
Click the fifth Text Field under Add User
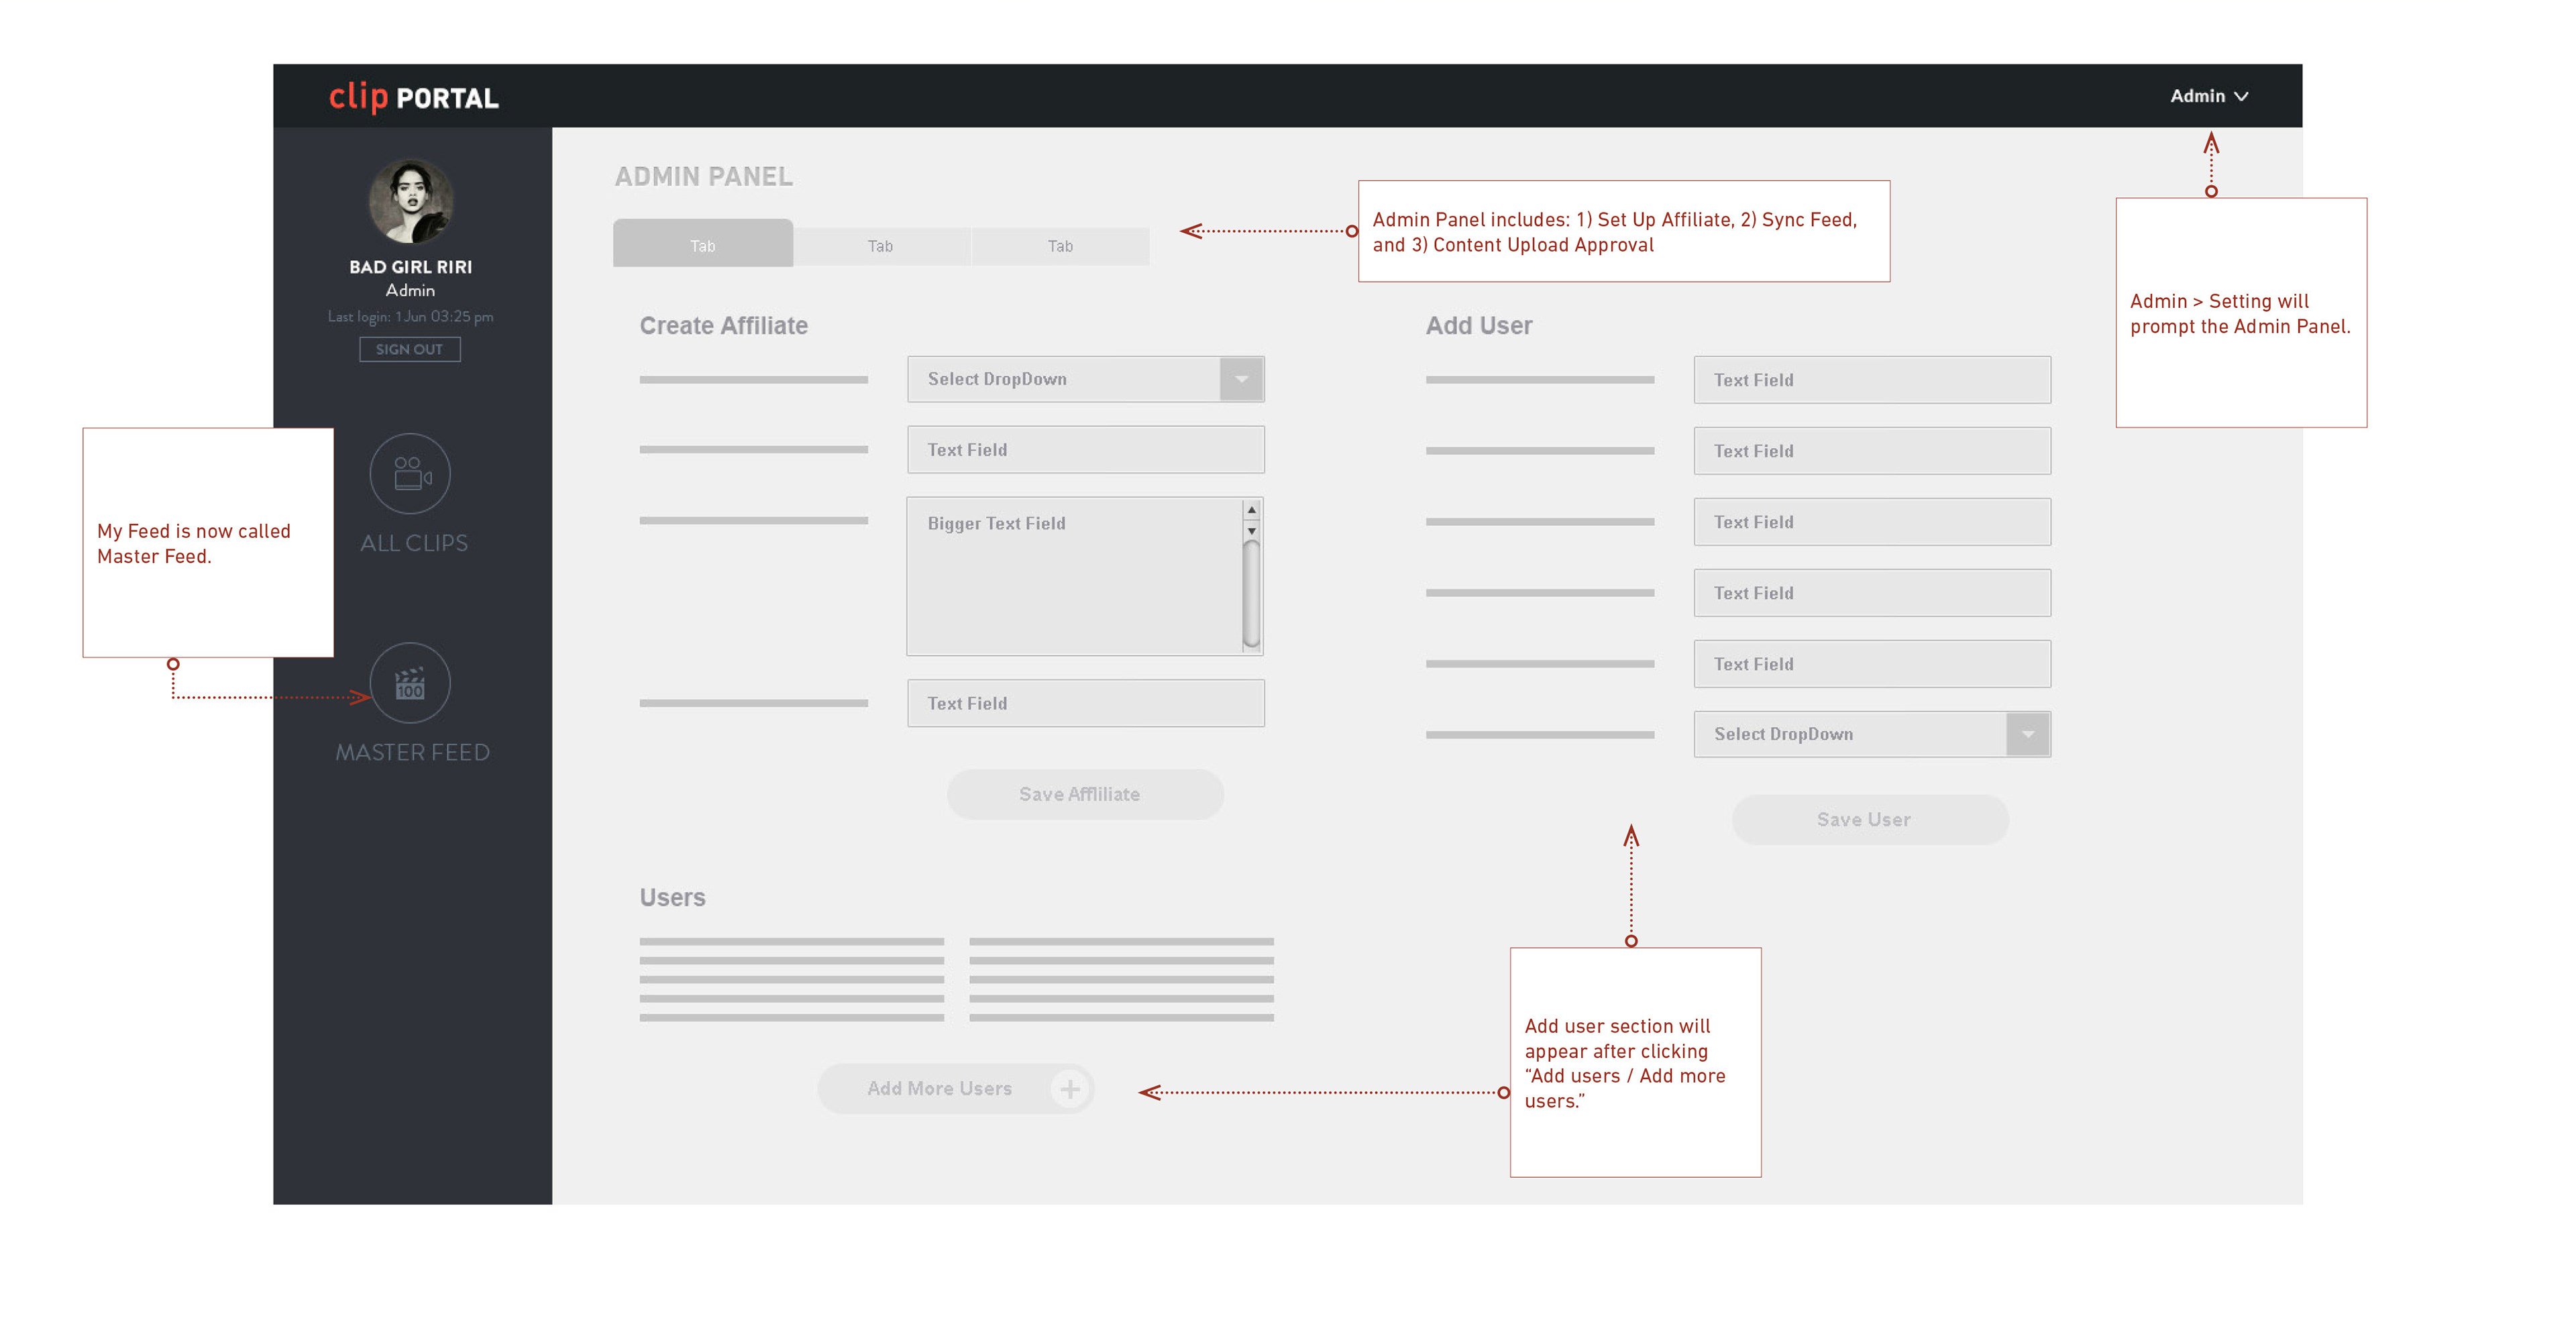coord(1872,664)
